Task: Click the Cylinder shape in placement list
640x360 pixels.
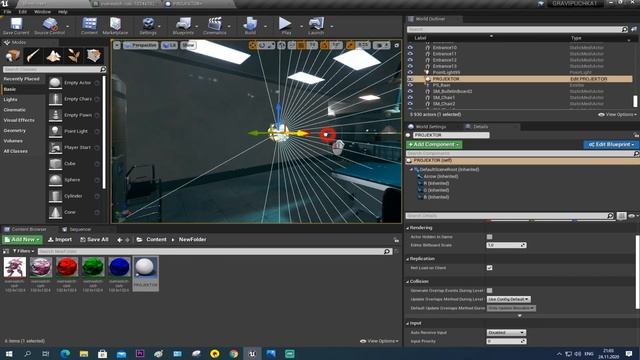Action: point(73,196)
